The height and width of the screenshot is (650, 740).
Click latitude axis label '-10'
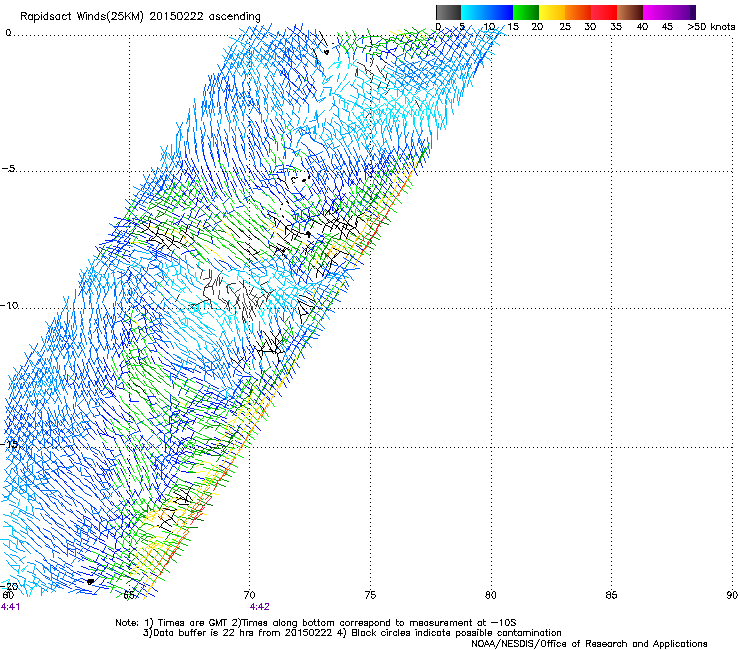9,305
